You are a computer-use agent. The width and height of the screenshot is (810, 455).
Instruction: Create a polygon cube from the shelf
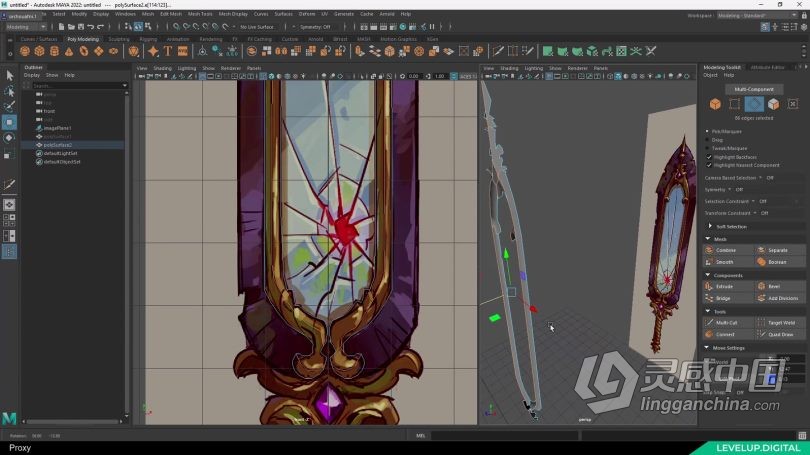pos(39,51)
